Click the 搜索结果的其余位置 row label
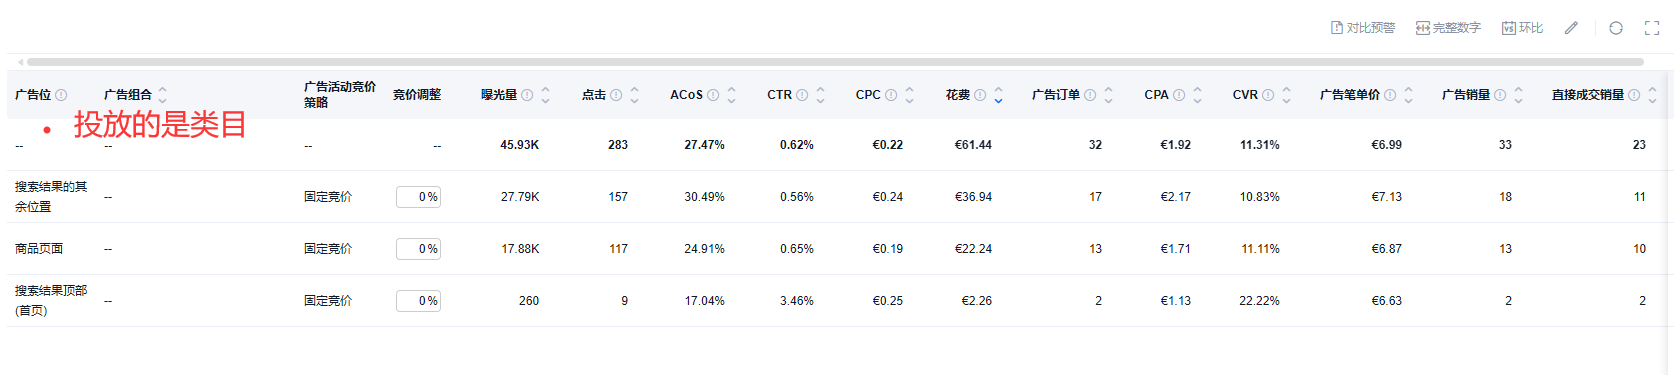This screenshot has height=375, width=1674. 51,197
